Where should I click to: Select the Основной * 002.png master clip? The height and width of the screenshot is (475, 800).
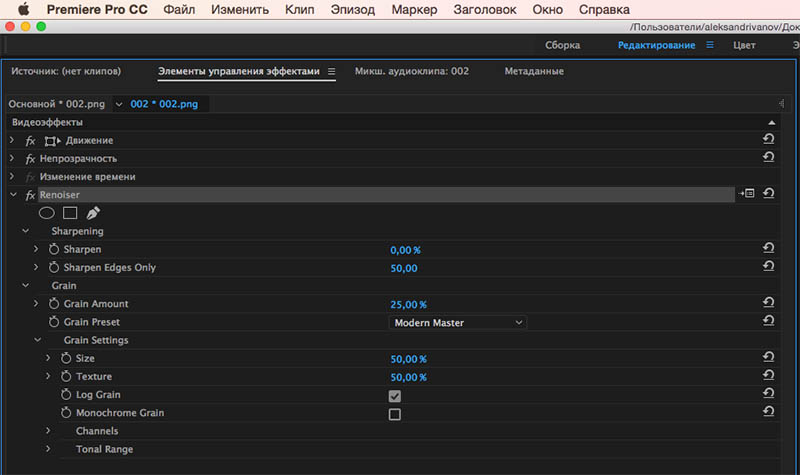(x=56, y=104)
